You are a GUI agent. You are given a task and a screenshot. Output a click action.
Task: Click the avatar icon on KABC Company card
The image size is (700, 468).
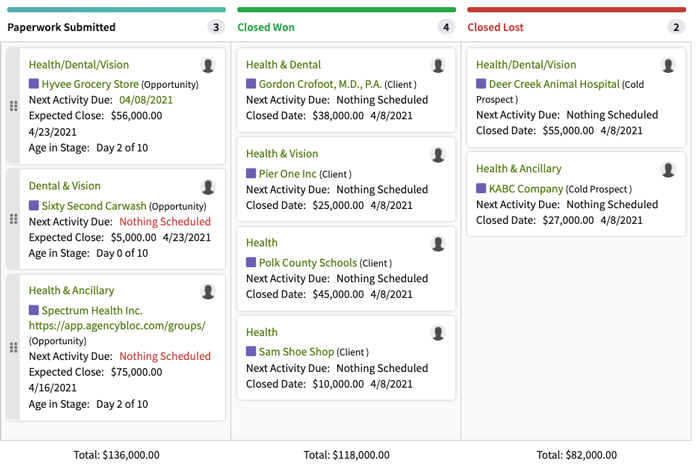pos(668,170)
